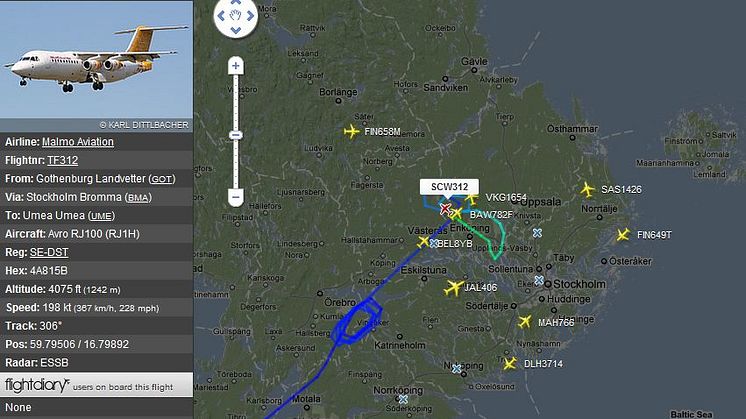The height and width of the screenshot is (419, 746).
Task: Click the red SCW312 selected aircraft
Action: click(445, 208)
